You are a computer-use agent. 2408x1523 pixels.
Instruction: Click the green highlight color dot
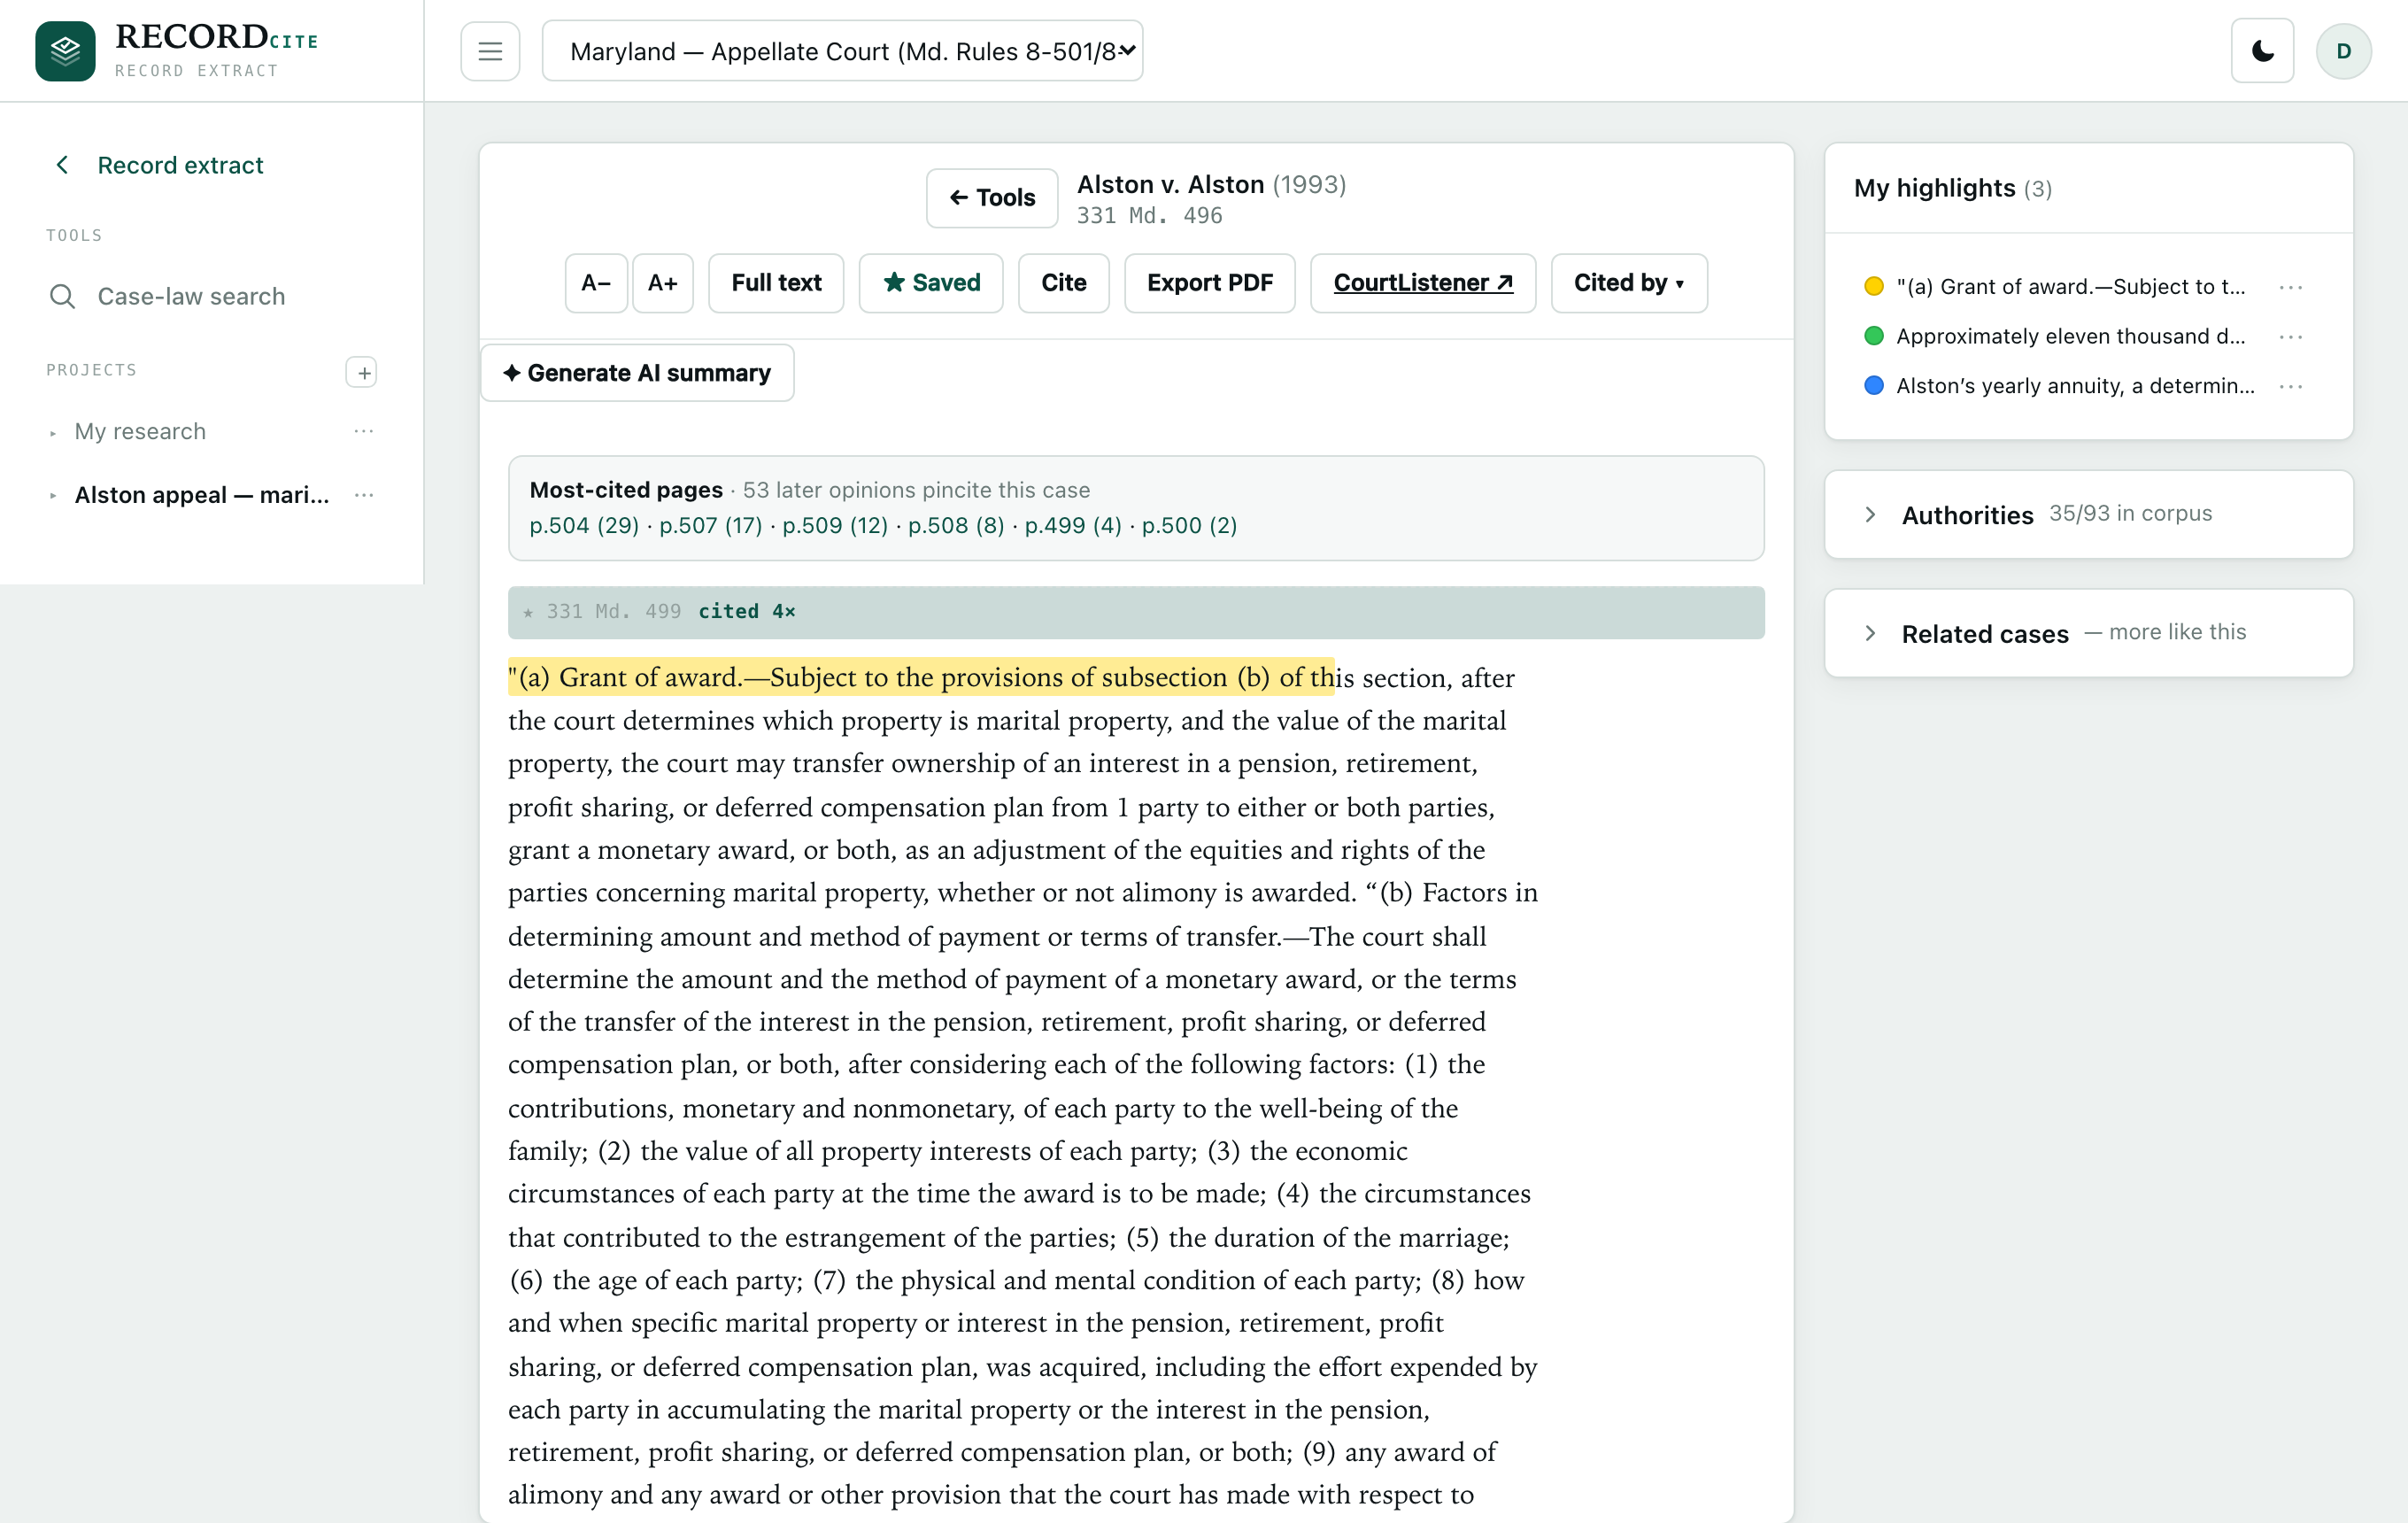[1874, 336]
